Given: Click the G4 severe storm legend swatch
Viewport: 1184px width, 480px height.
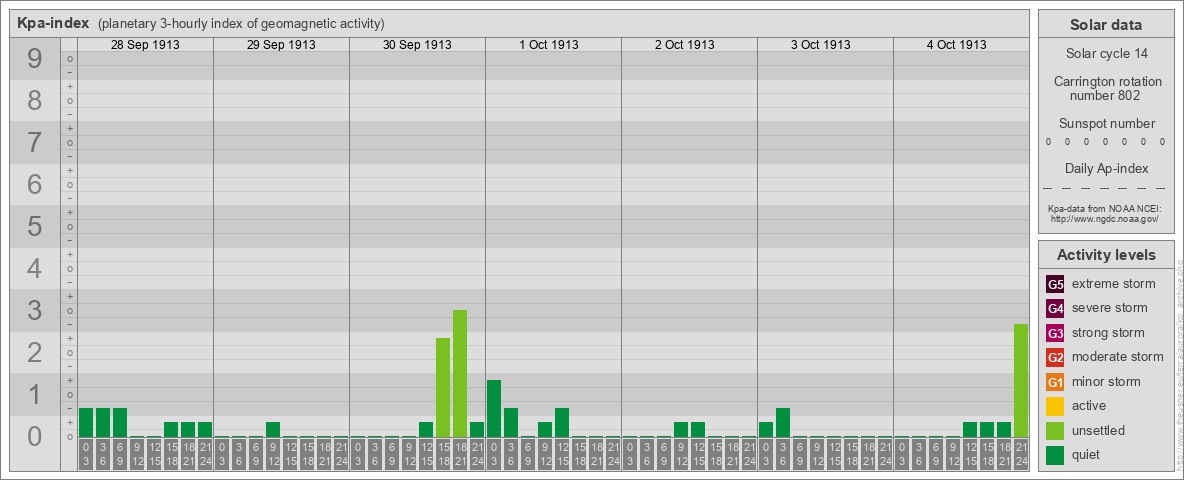Looking at the screenshot, I should pos(1055,308).
